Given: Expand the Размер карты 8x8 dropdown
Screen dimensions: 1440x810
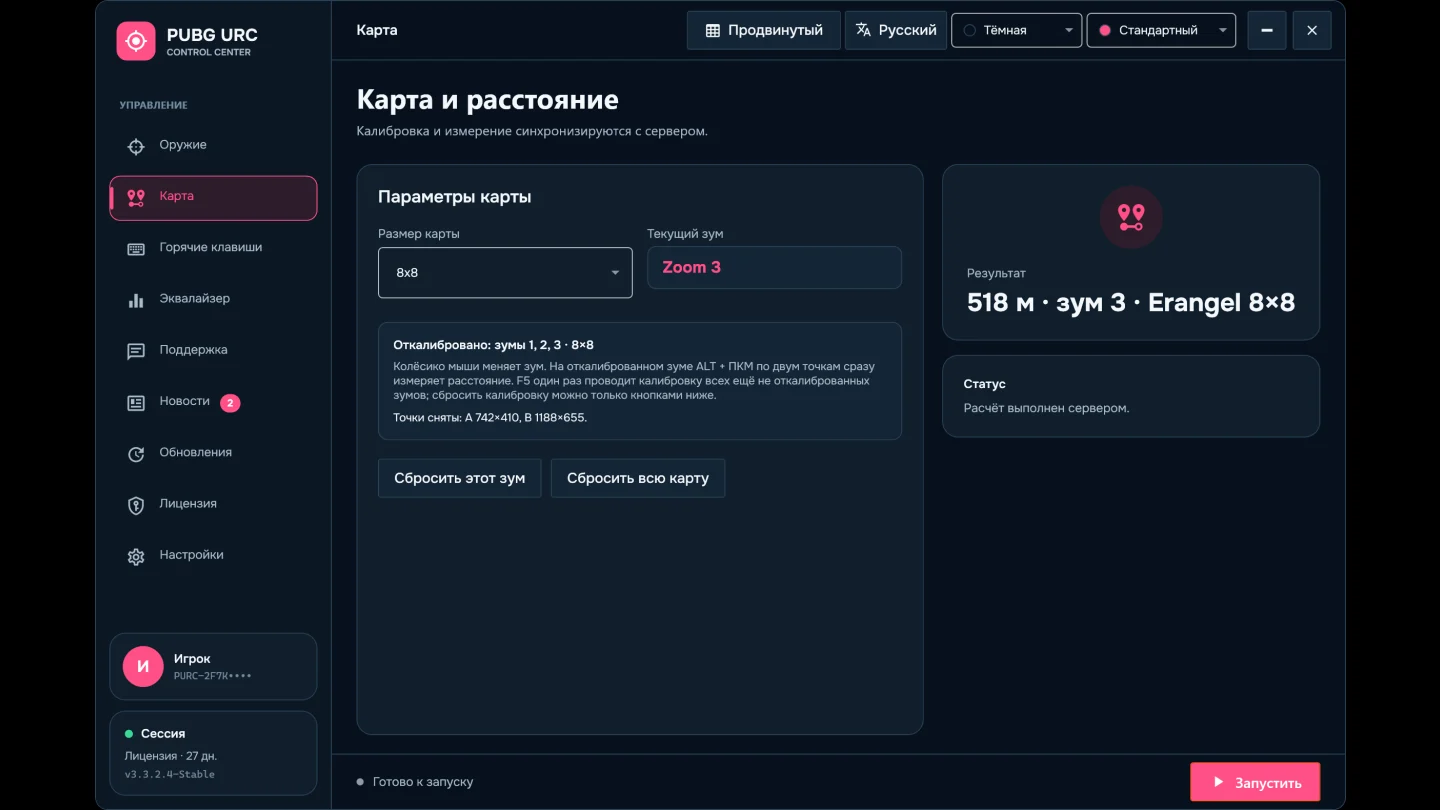Looking at the screenshot, I should (505, 272).
